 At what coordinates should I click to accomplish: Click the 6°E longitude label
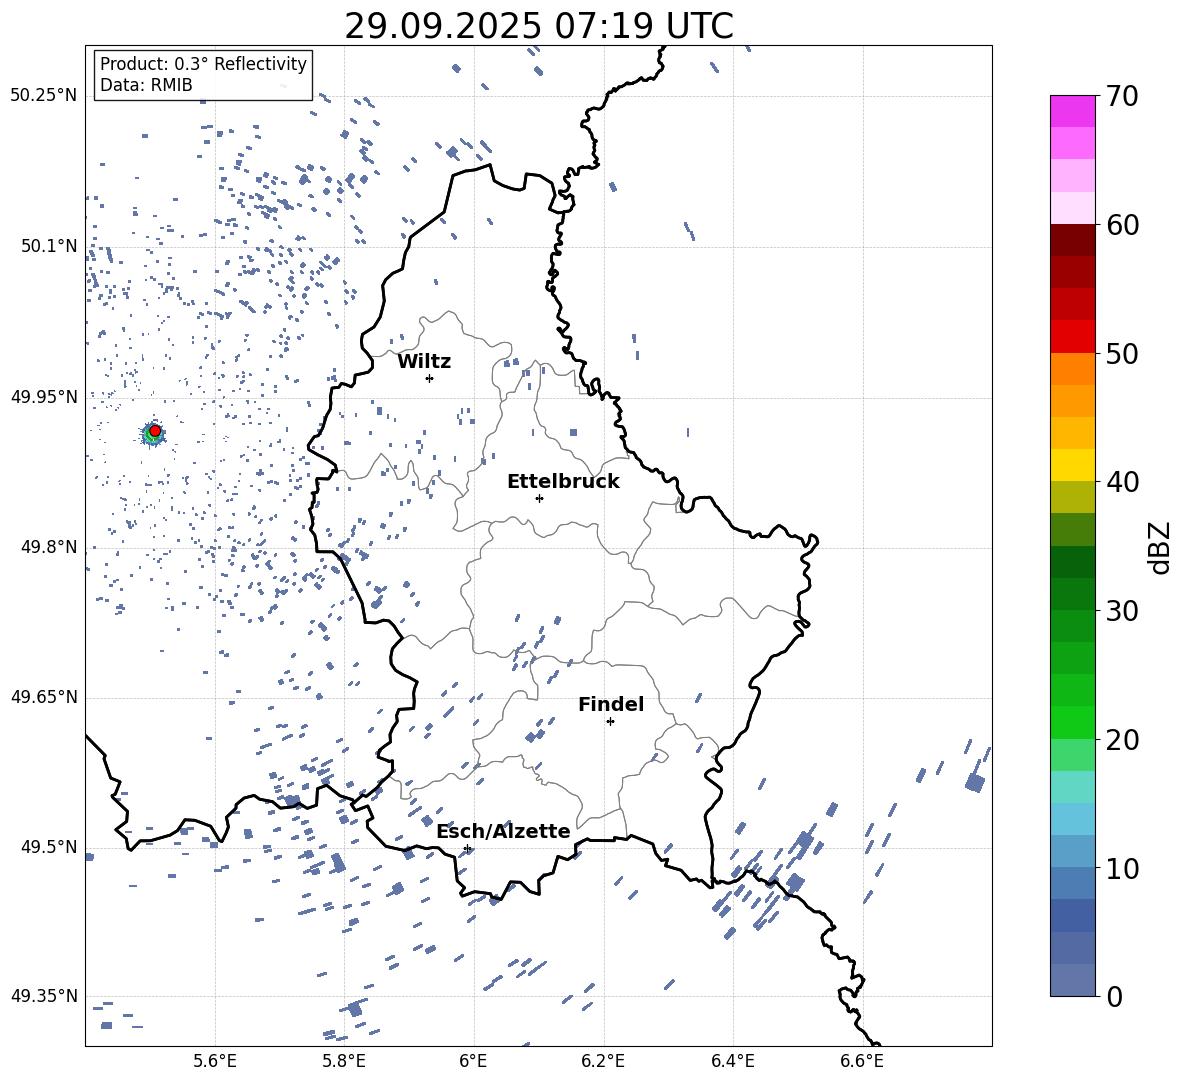(473, 1061)
